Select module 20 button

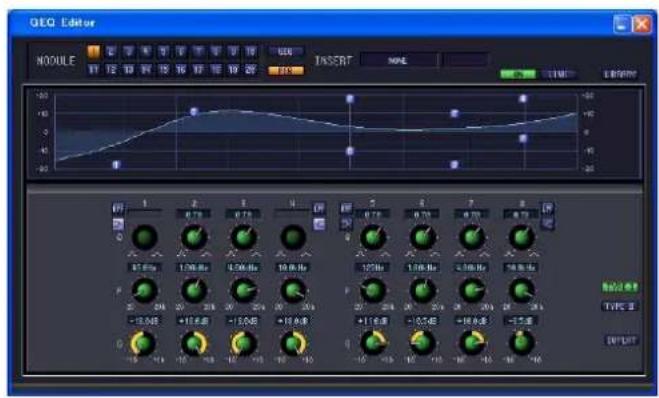[250, 70]
